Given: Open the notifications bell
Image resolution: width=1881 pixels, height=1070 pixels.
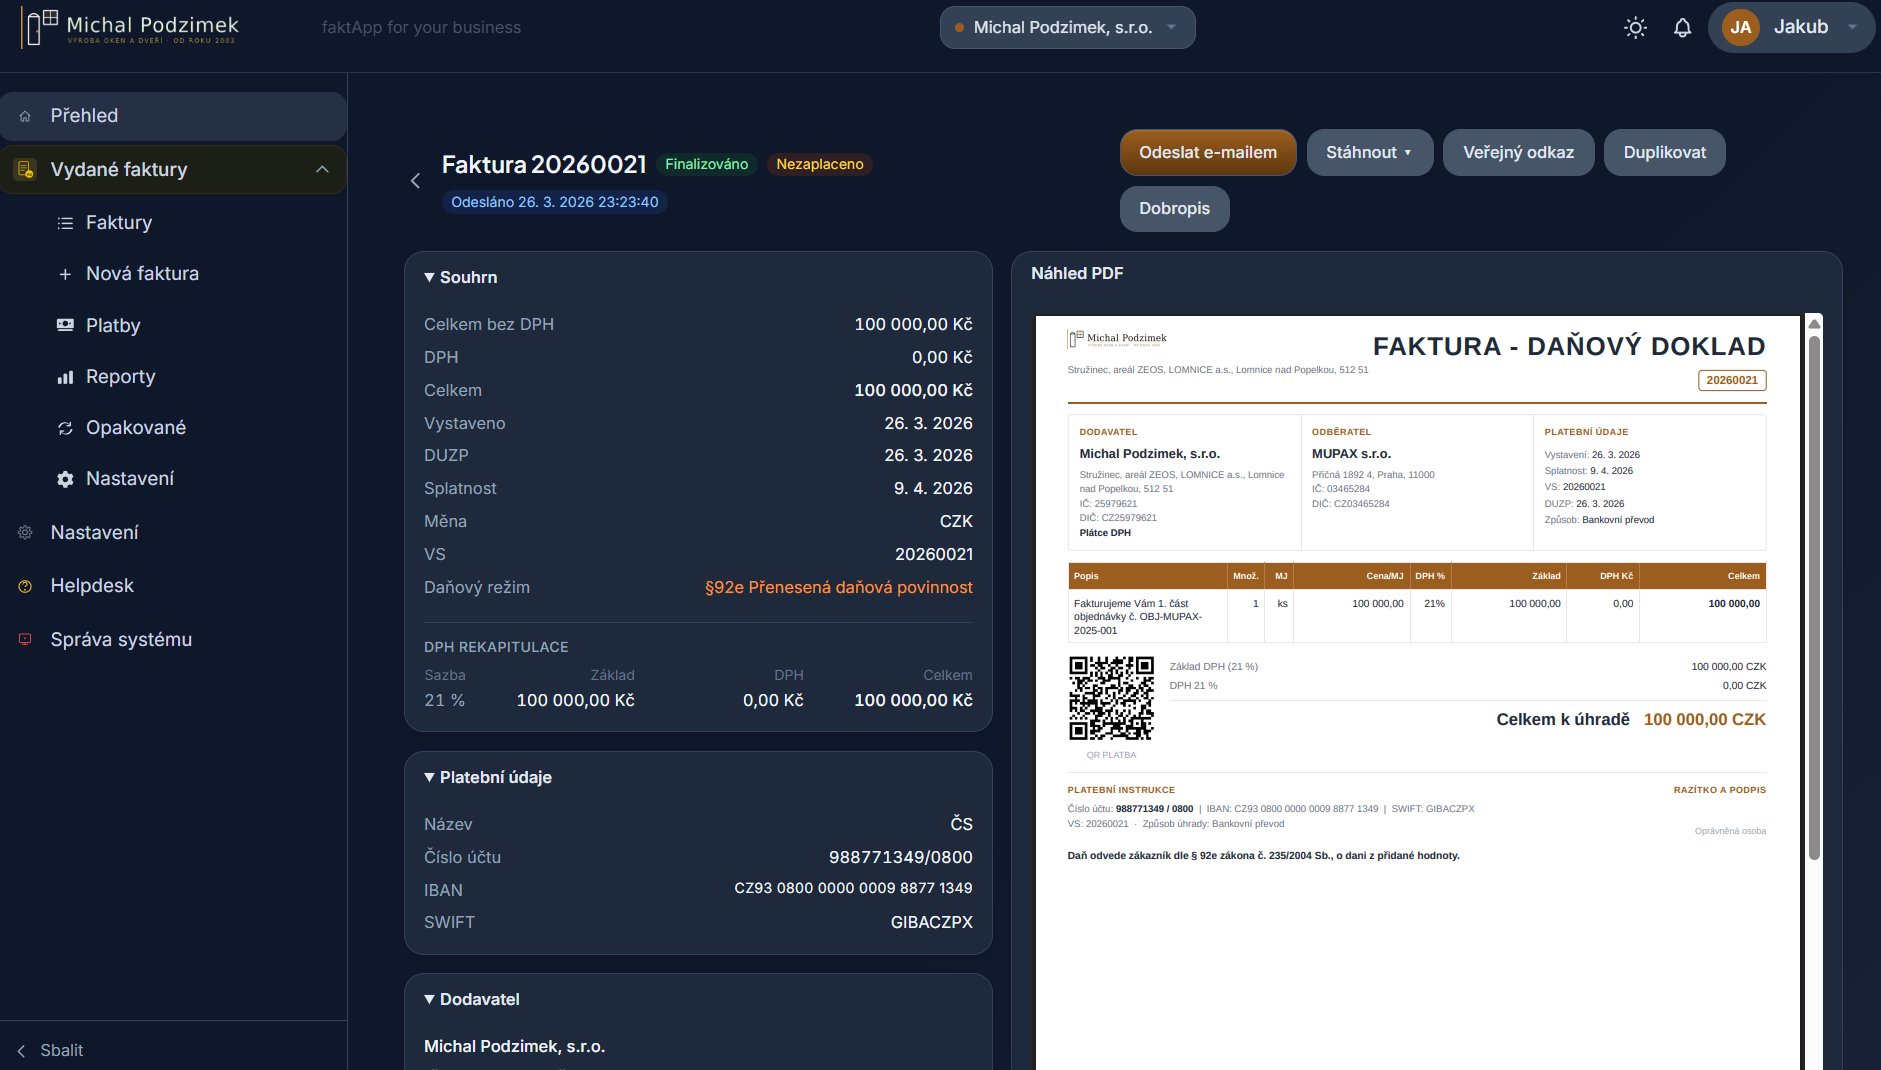Looking at the screenshot, I should 1682,28.
